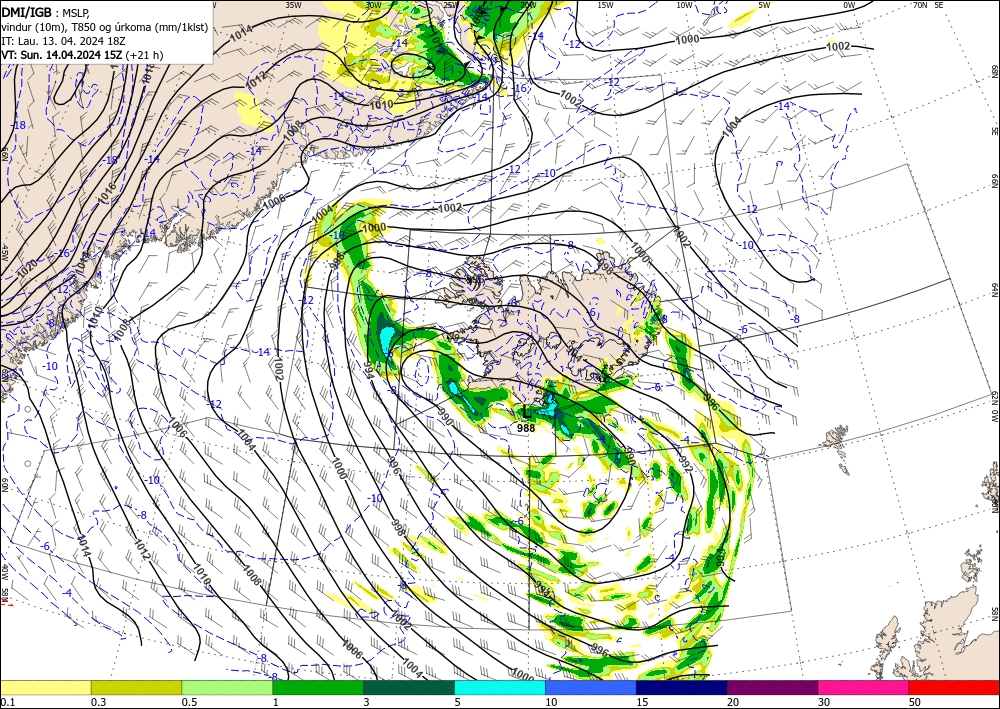Click the navy 15 mm legend swatch
Screen dimensions: 1000x709
[x=682, y=687]
